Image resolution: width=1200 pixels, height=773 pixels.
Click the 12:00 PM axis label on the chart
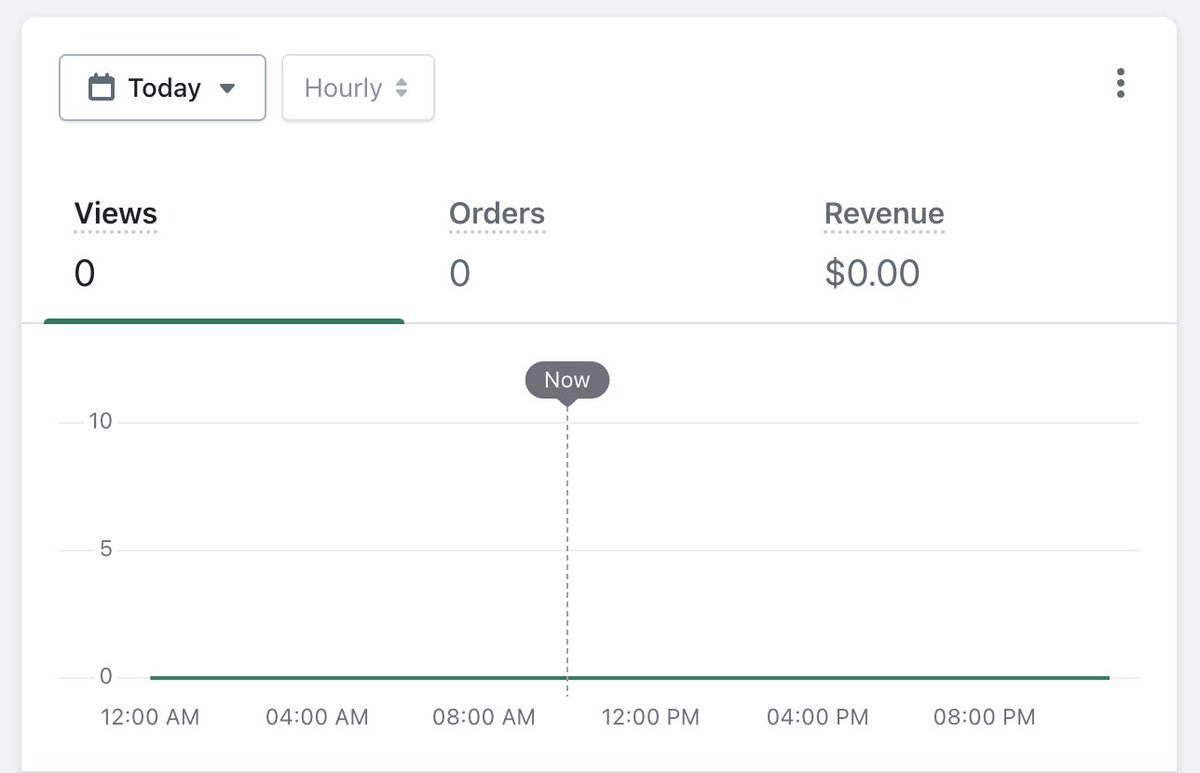click(650, 717)
